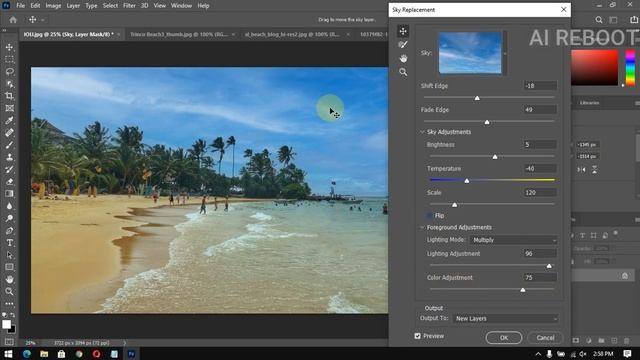Viewport: 640px width, 360px height.
Task: Choose Sky Brush tool in Sky Replacement dialog
Action: (x=403, y=44)
